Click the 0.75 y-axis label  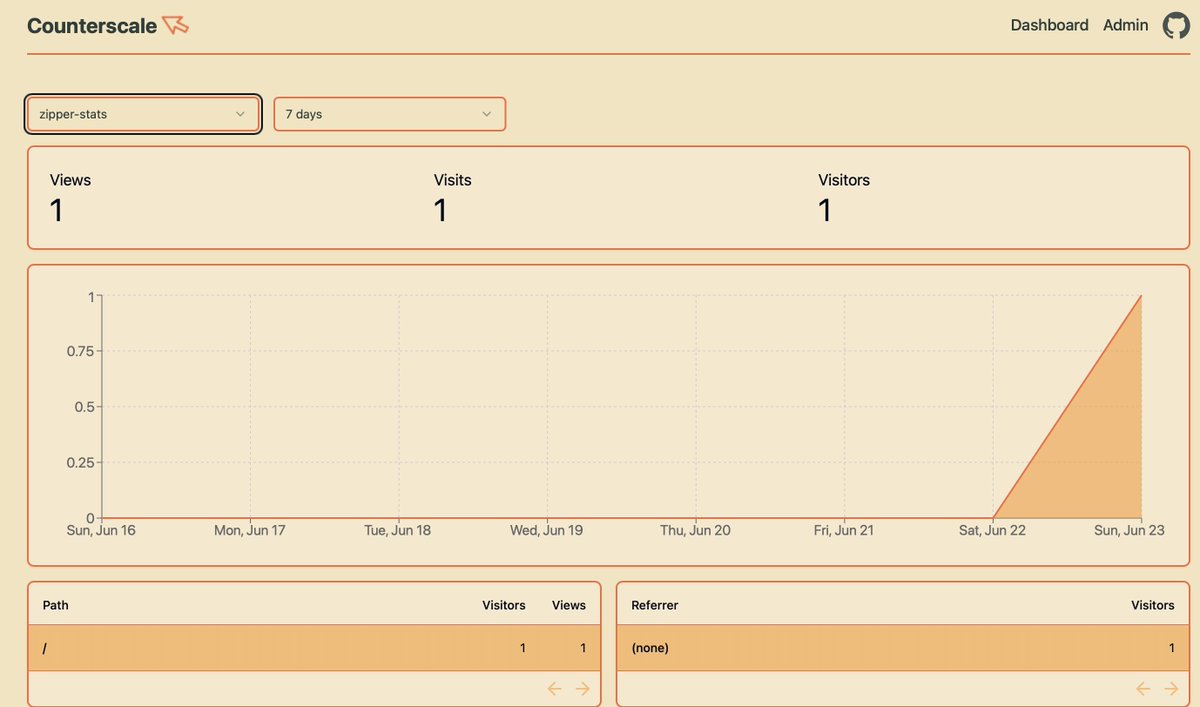pyautogui.click(x=80, y=351)
